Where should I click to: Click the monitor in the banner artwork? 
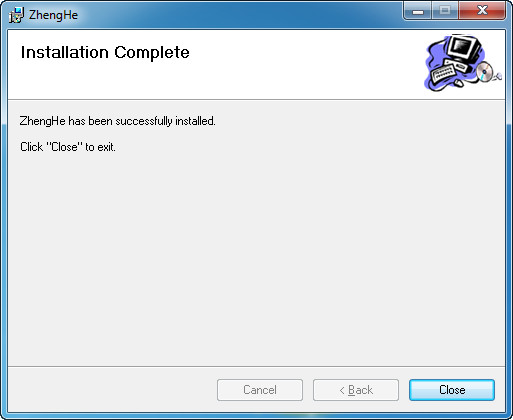(x=464, y=49)
